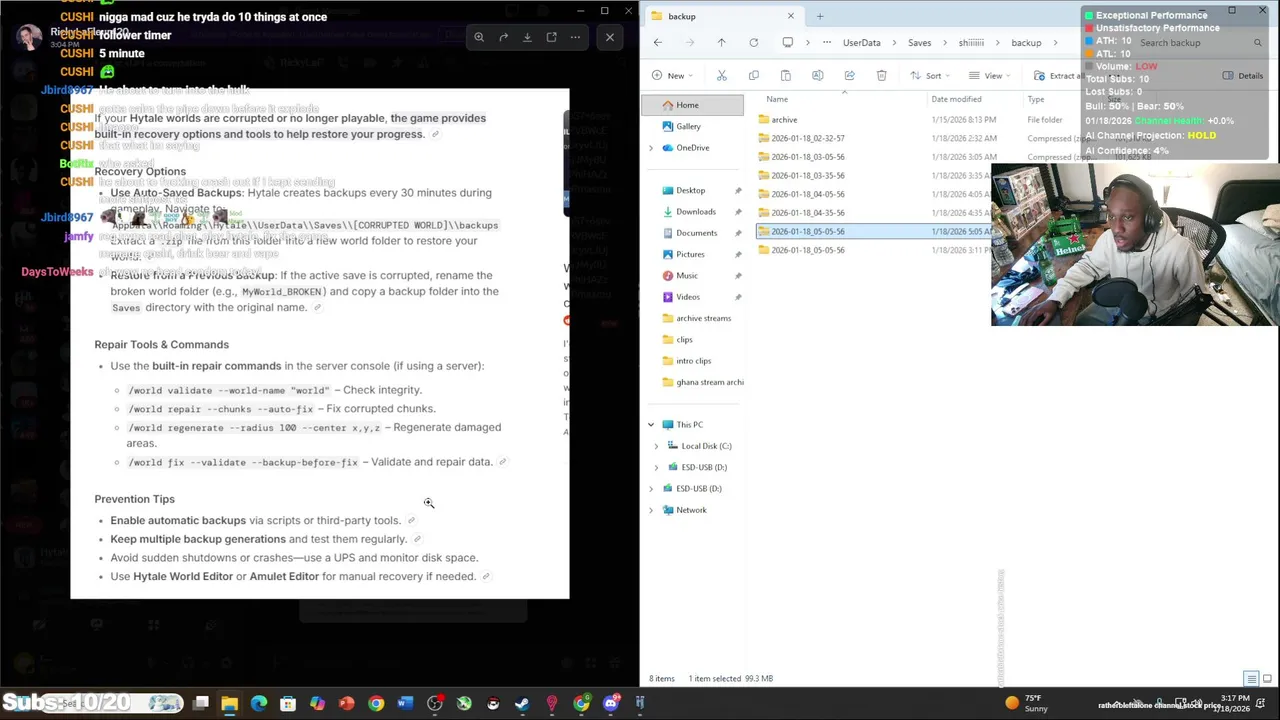Expand Local Disk (C:) node
The image size is (1280, 720).
pos(657,446)
